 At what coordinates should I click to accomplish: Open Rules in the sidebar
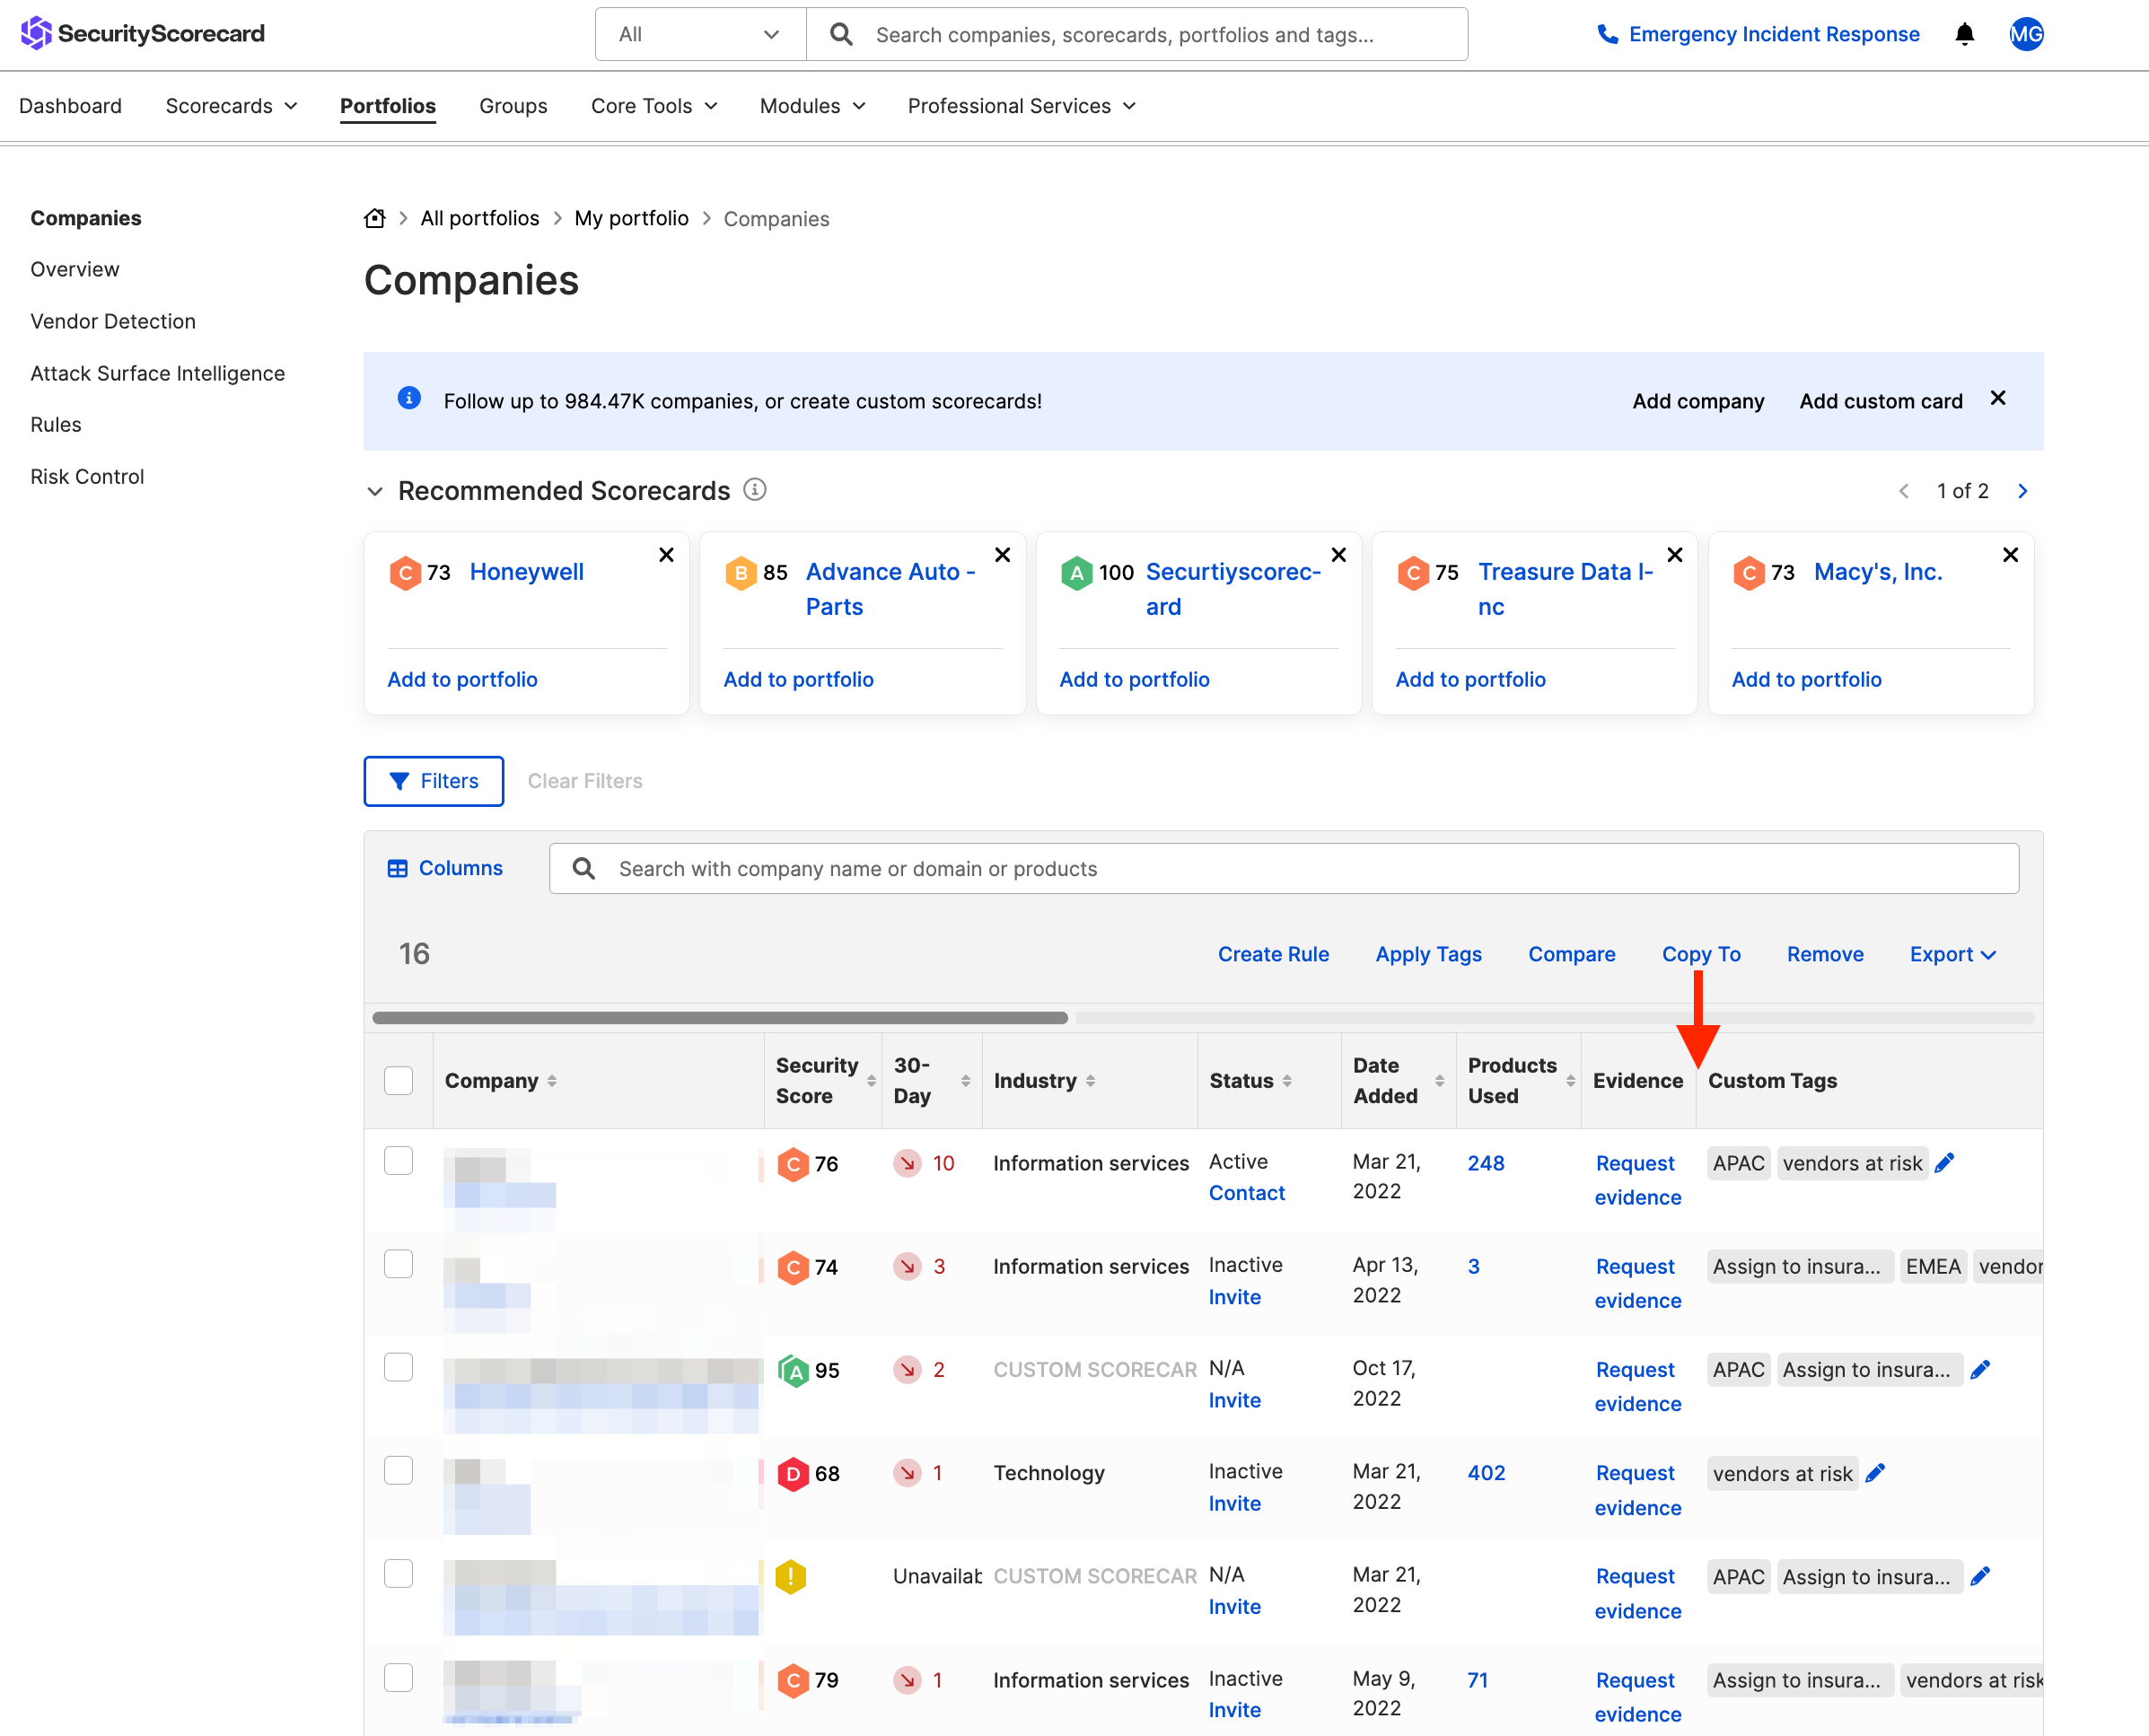(56, 424)
